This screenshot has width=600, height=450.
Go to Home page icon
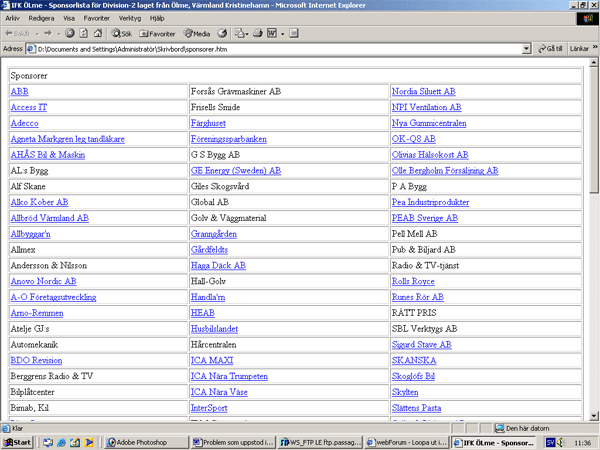click(98, 33)
